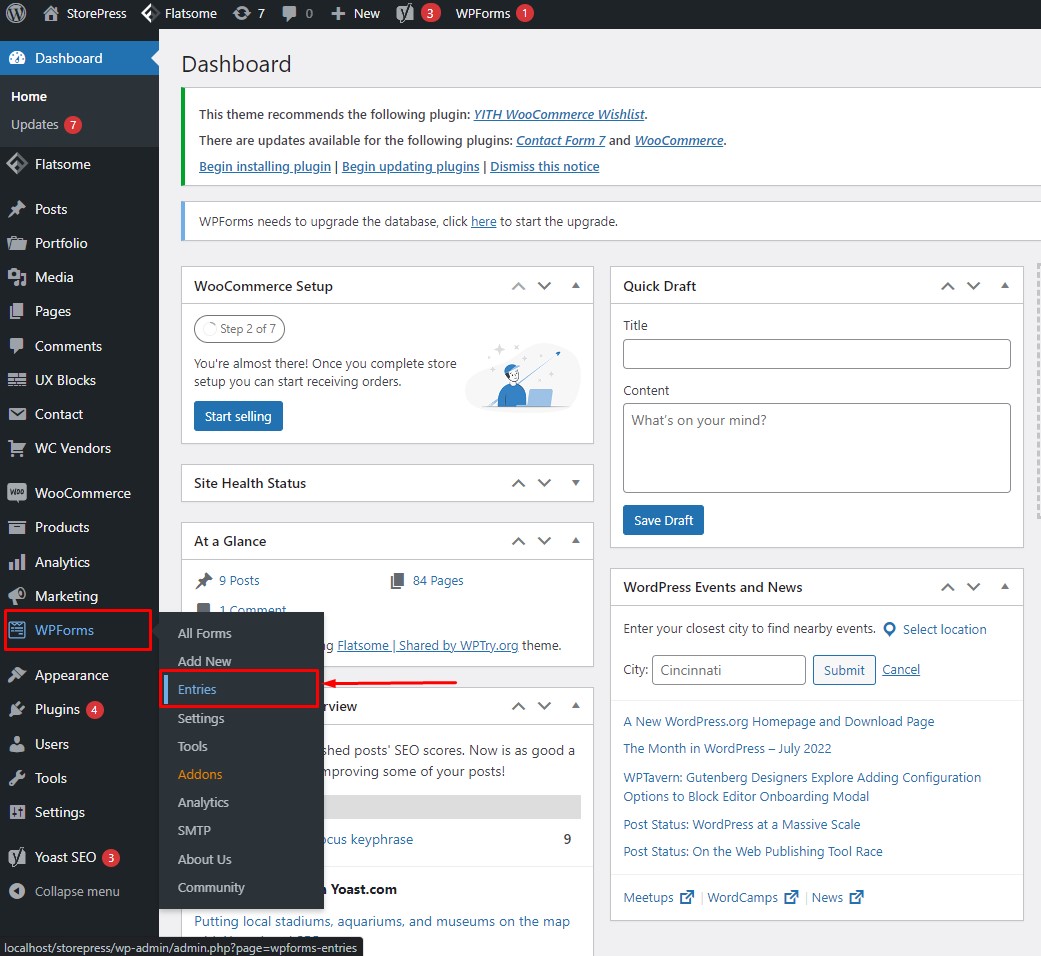
Task: Click the Tools wrench icon in sidebar
Action: (17, 778)
